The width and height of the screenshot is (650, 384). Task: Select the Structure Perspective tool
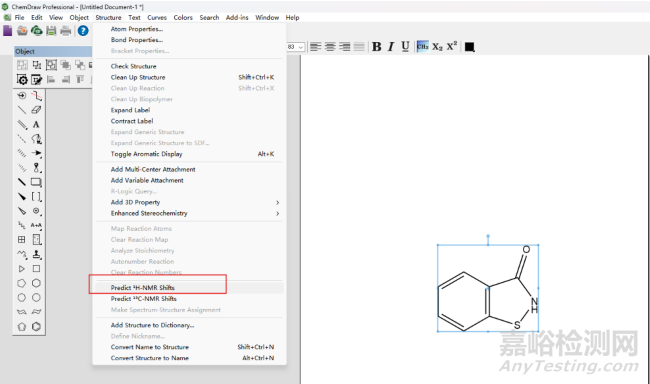36,95
